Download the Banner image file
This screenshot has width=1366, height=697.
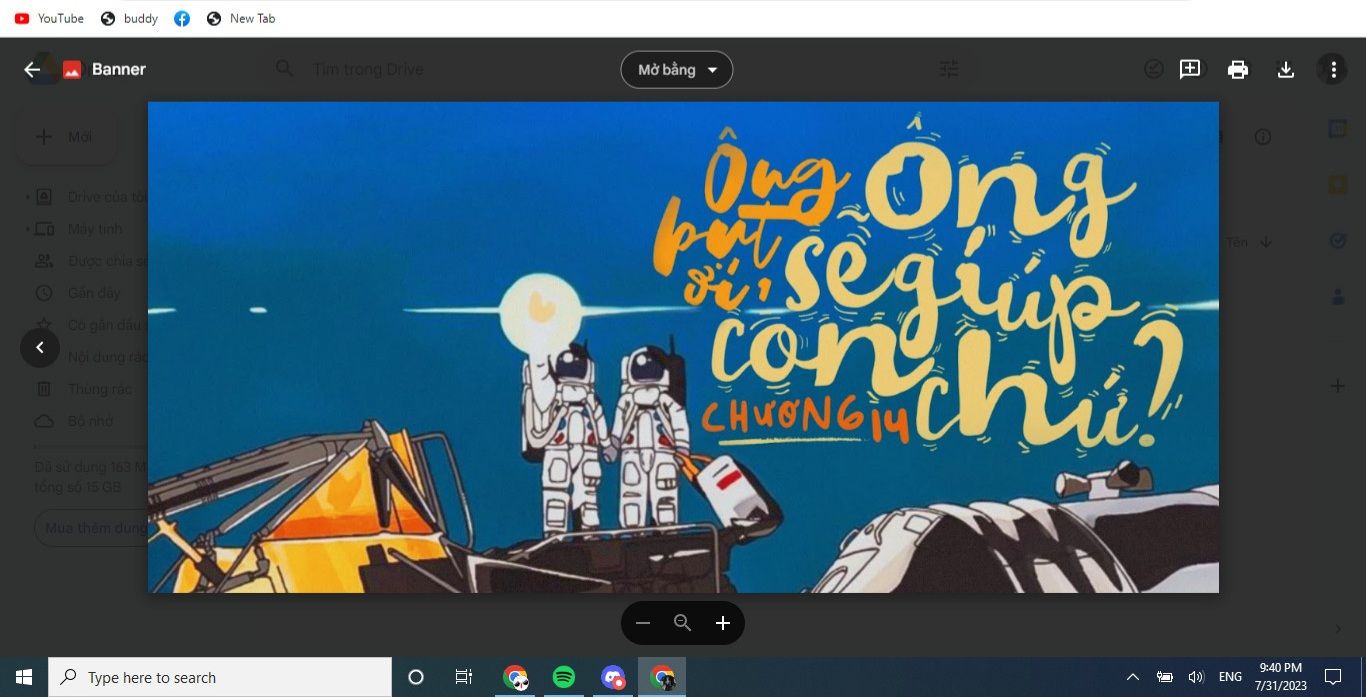[1286, 69]
